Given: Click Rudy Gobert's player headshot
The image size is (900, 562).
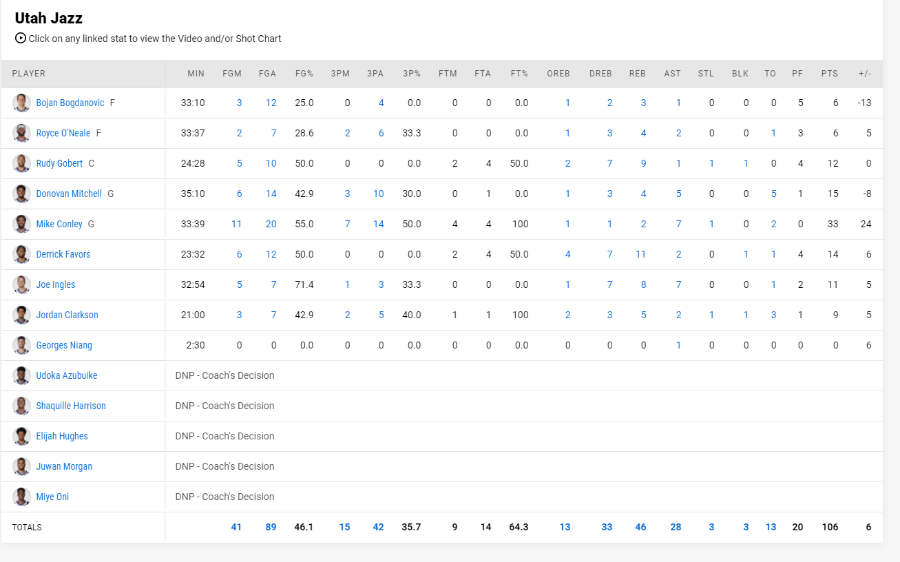Looking at the screenshot, I should 21,164.
